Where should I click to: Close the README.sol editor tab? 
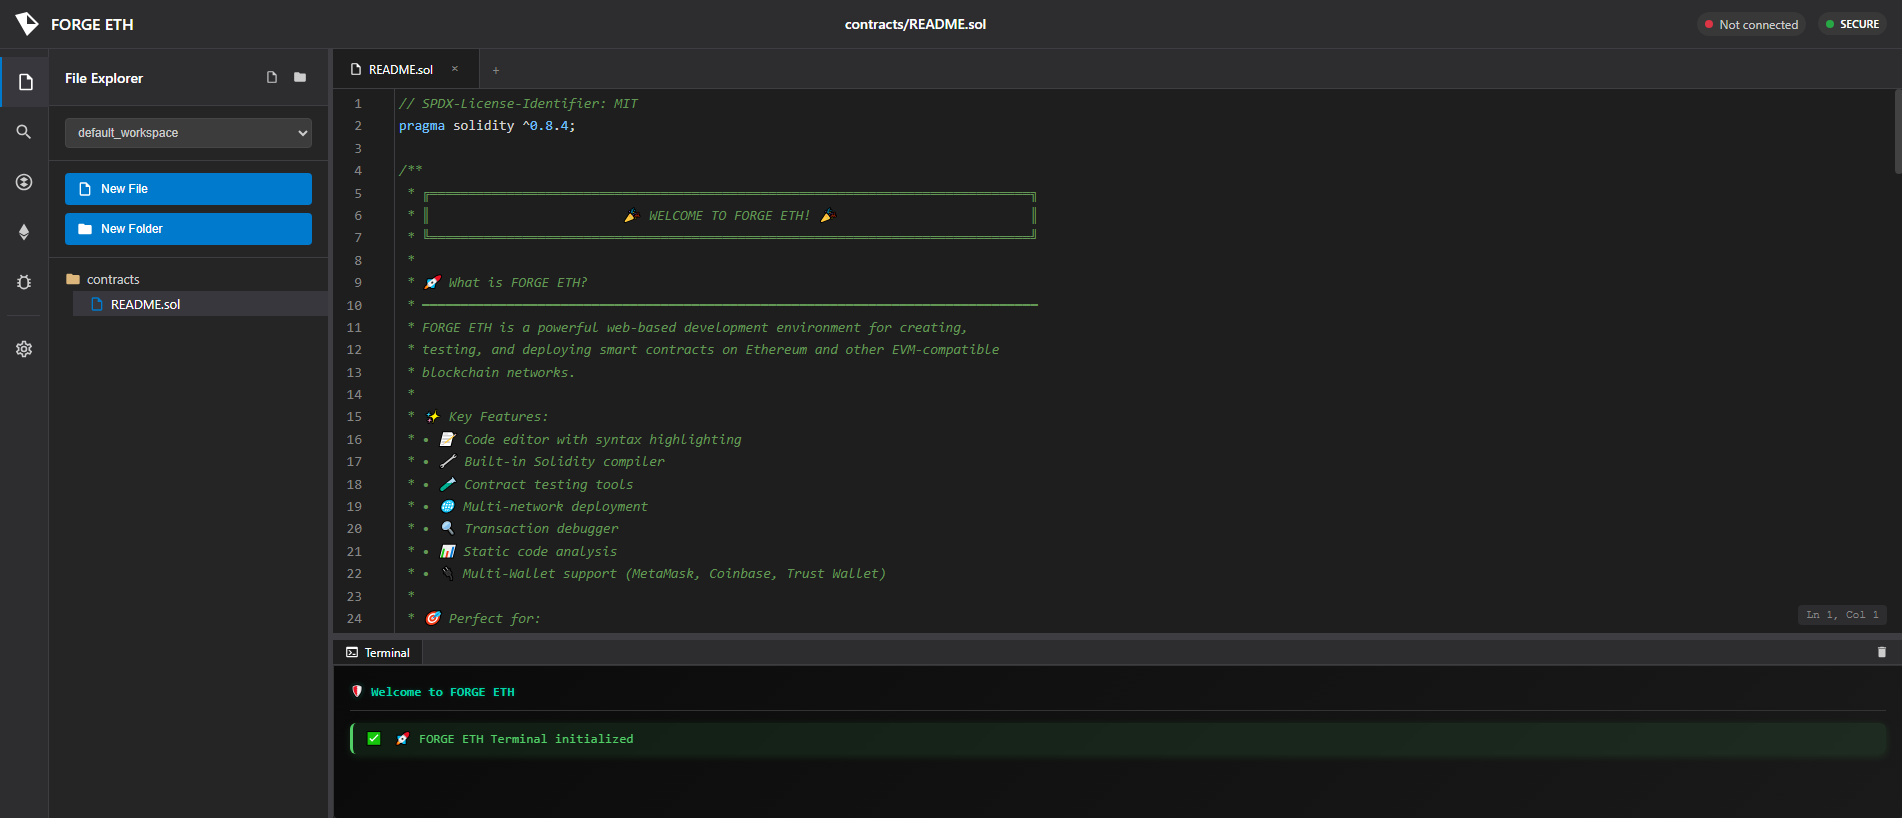tap(455, 69)
